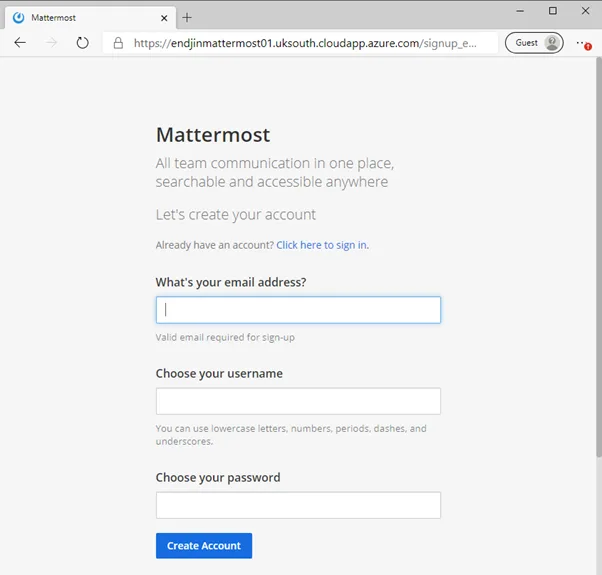Focus the email address input field
Screen dimensions: 602x575
coord(298,310)
